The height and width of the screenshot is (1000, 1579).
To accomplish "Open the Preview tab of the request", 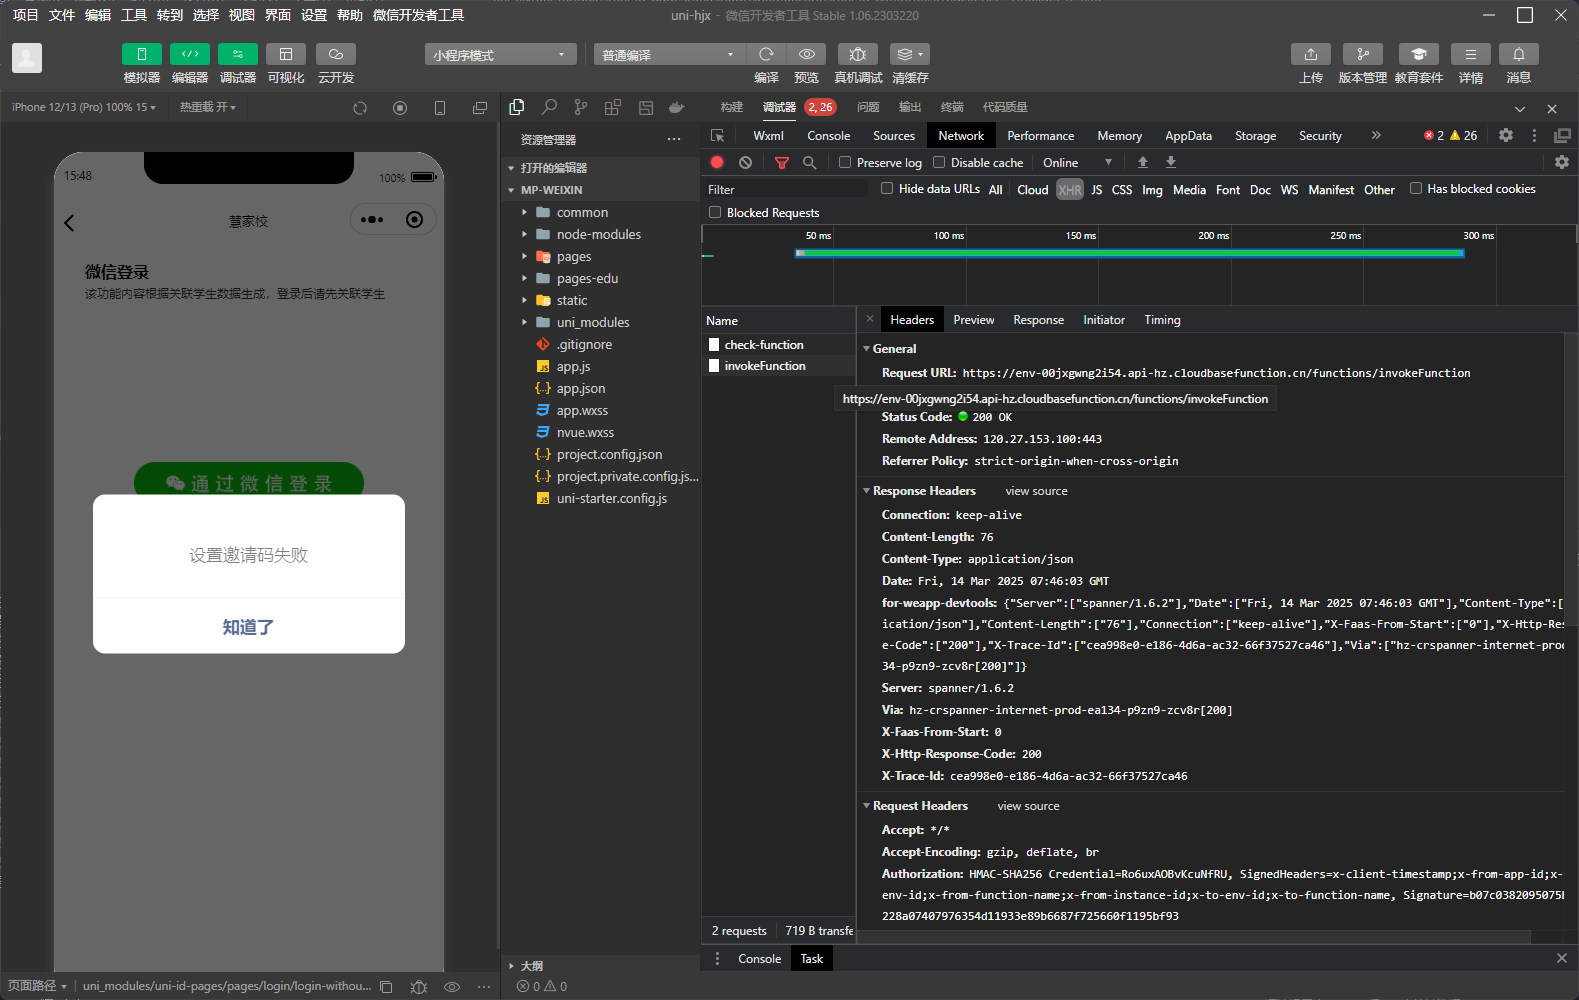I will (974, 320).
